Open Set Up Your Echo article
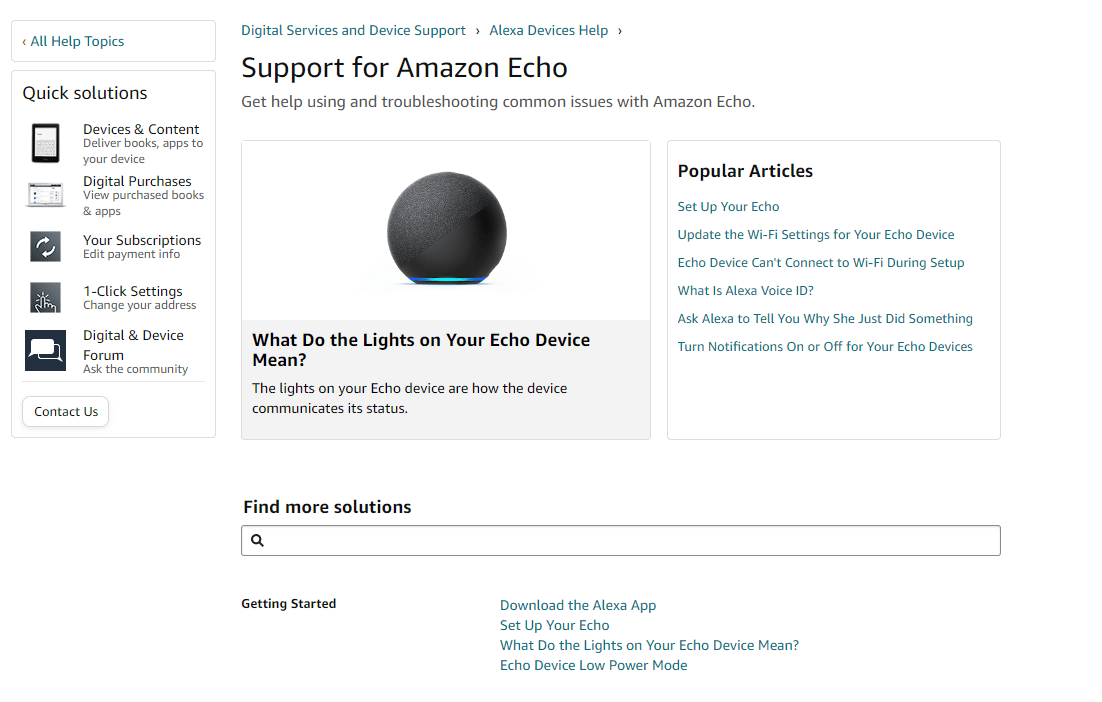This screenshot has width=1102, height=702. click(x=728, y=206)
